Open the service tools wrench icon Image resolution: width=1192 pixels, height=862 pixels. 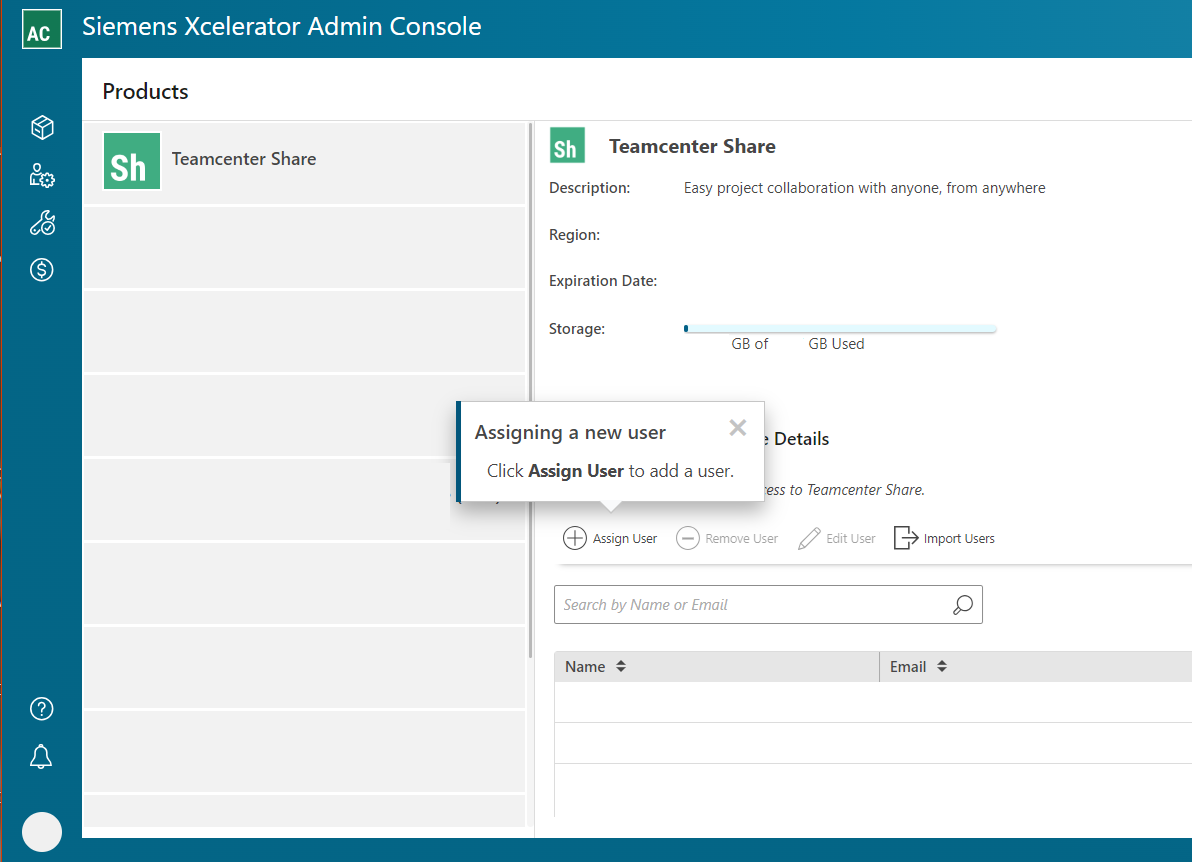41,222
